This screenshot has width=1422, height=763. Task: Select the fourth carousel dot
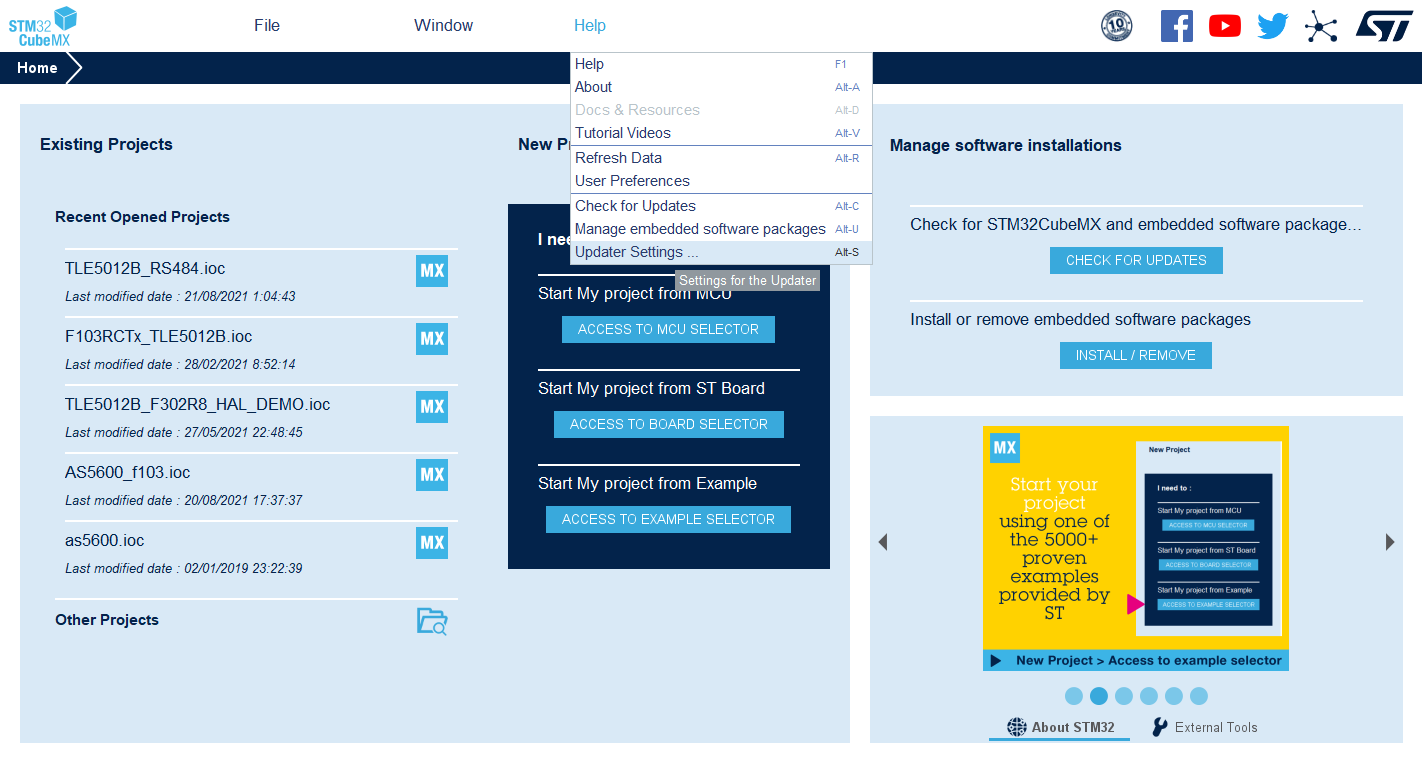[1149, 696]
